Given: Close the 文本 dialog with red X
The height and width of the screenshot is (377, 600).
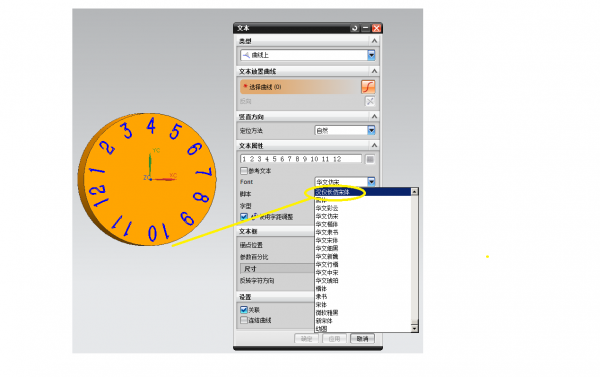Looking at the screenshot, I should tap(377, 28).
